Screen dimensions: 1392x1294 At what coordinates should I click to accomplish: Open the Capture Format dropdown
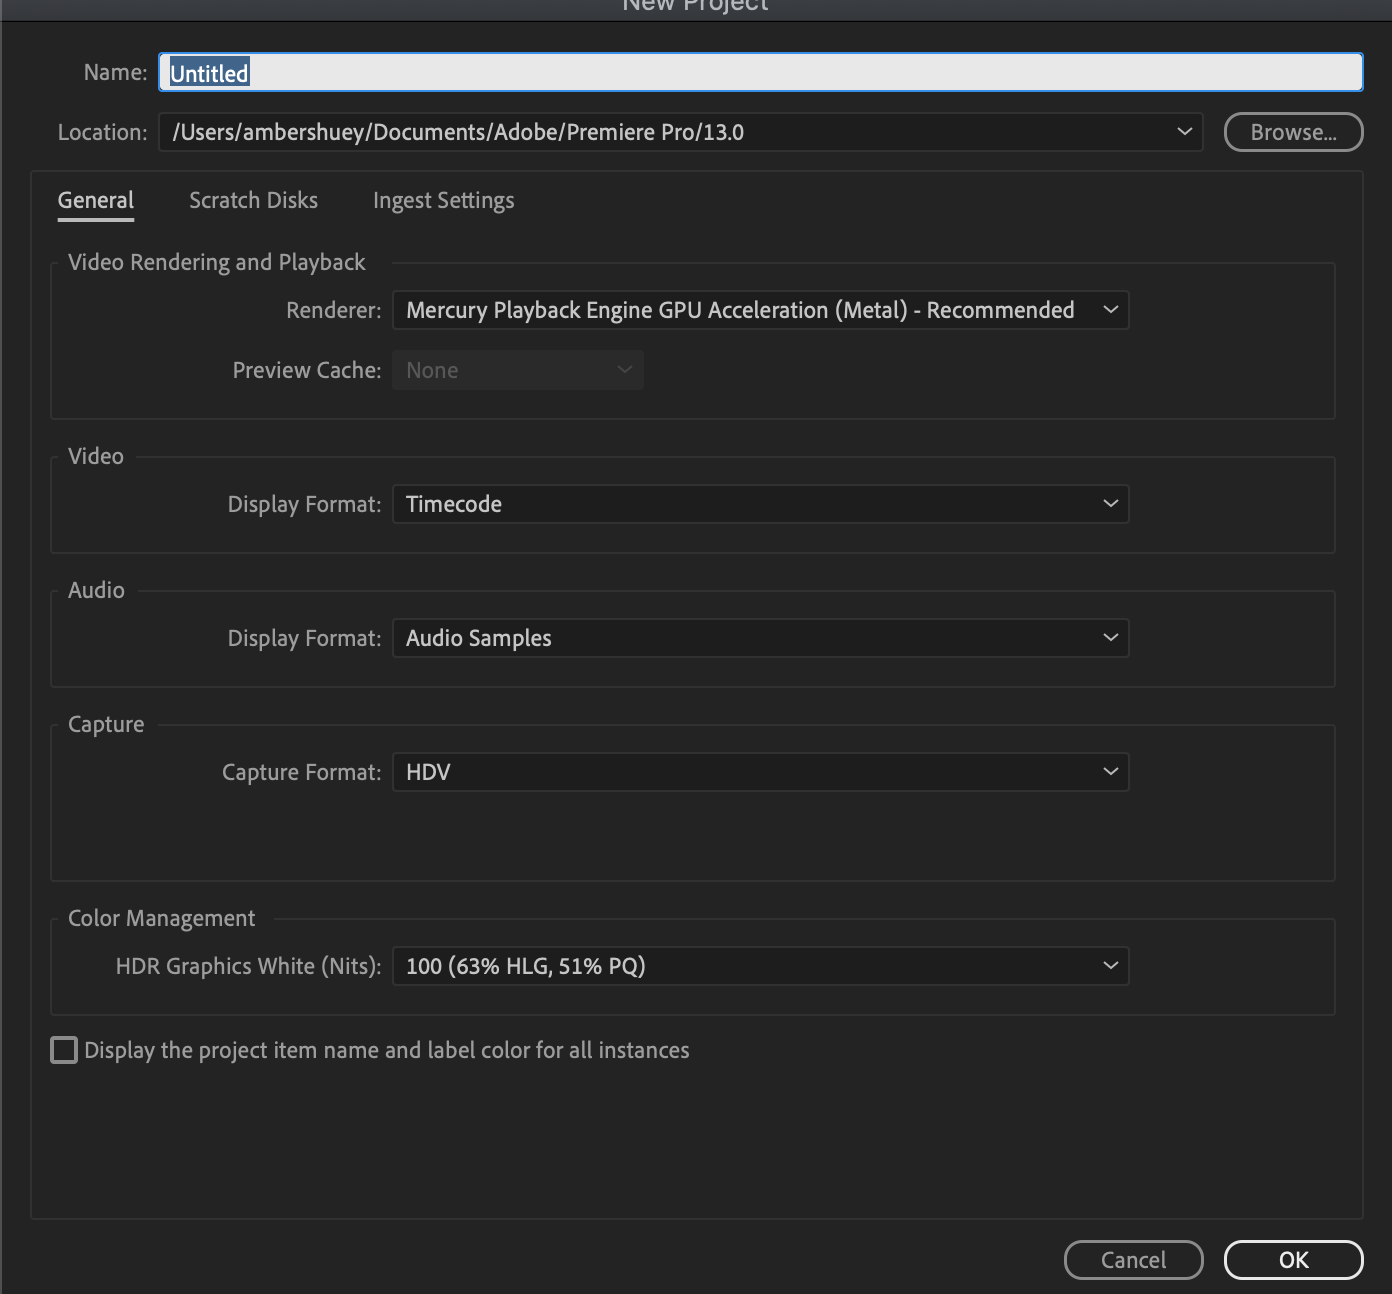click(760, 772)
